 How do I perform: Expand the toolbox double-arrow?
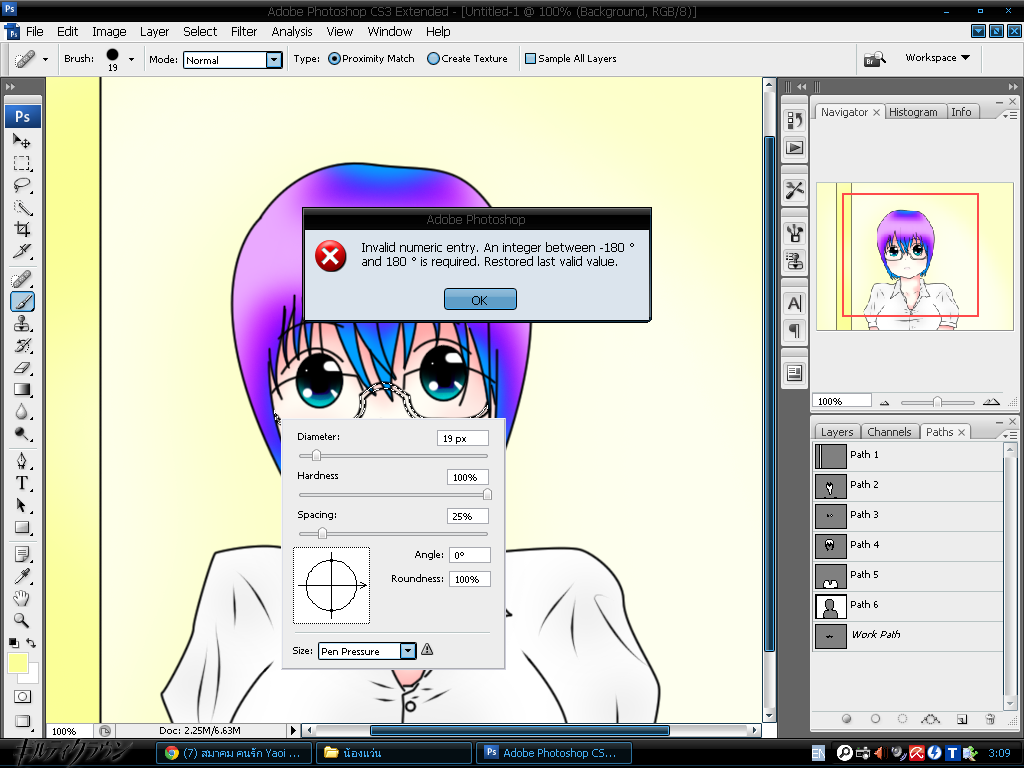pos(10,86)
